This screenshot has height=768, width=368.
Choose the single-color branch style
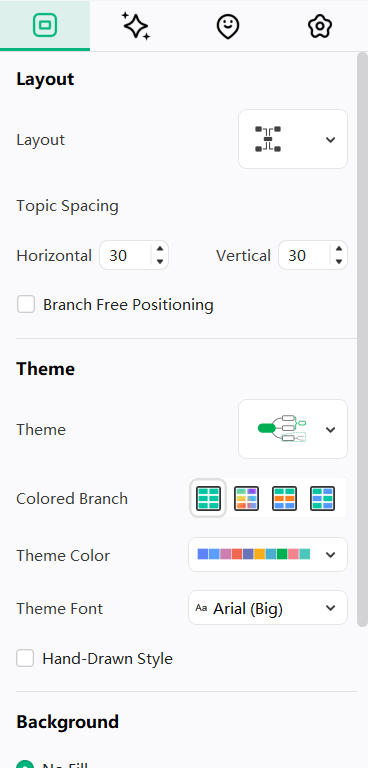coord(208,499)
